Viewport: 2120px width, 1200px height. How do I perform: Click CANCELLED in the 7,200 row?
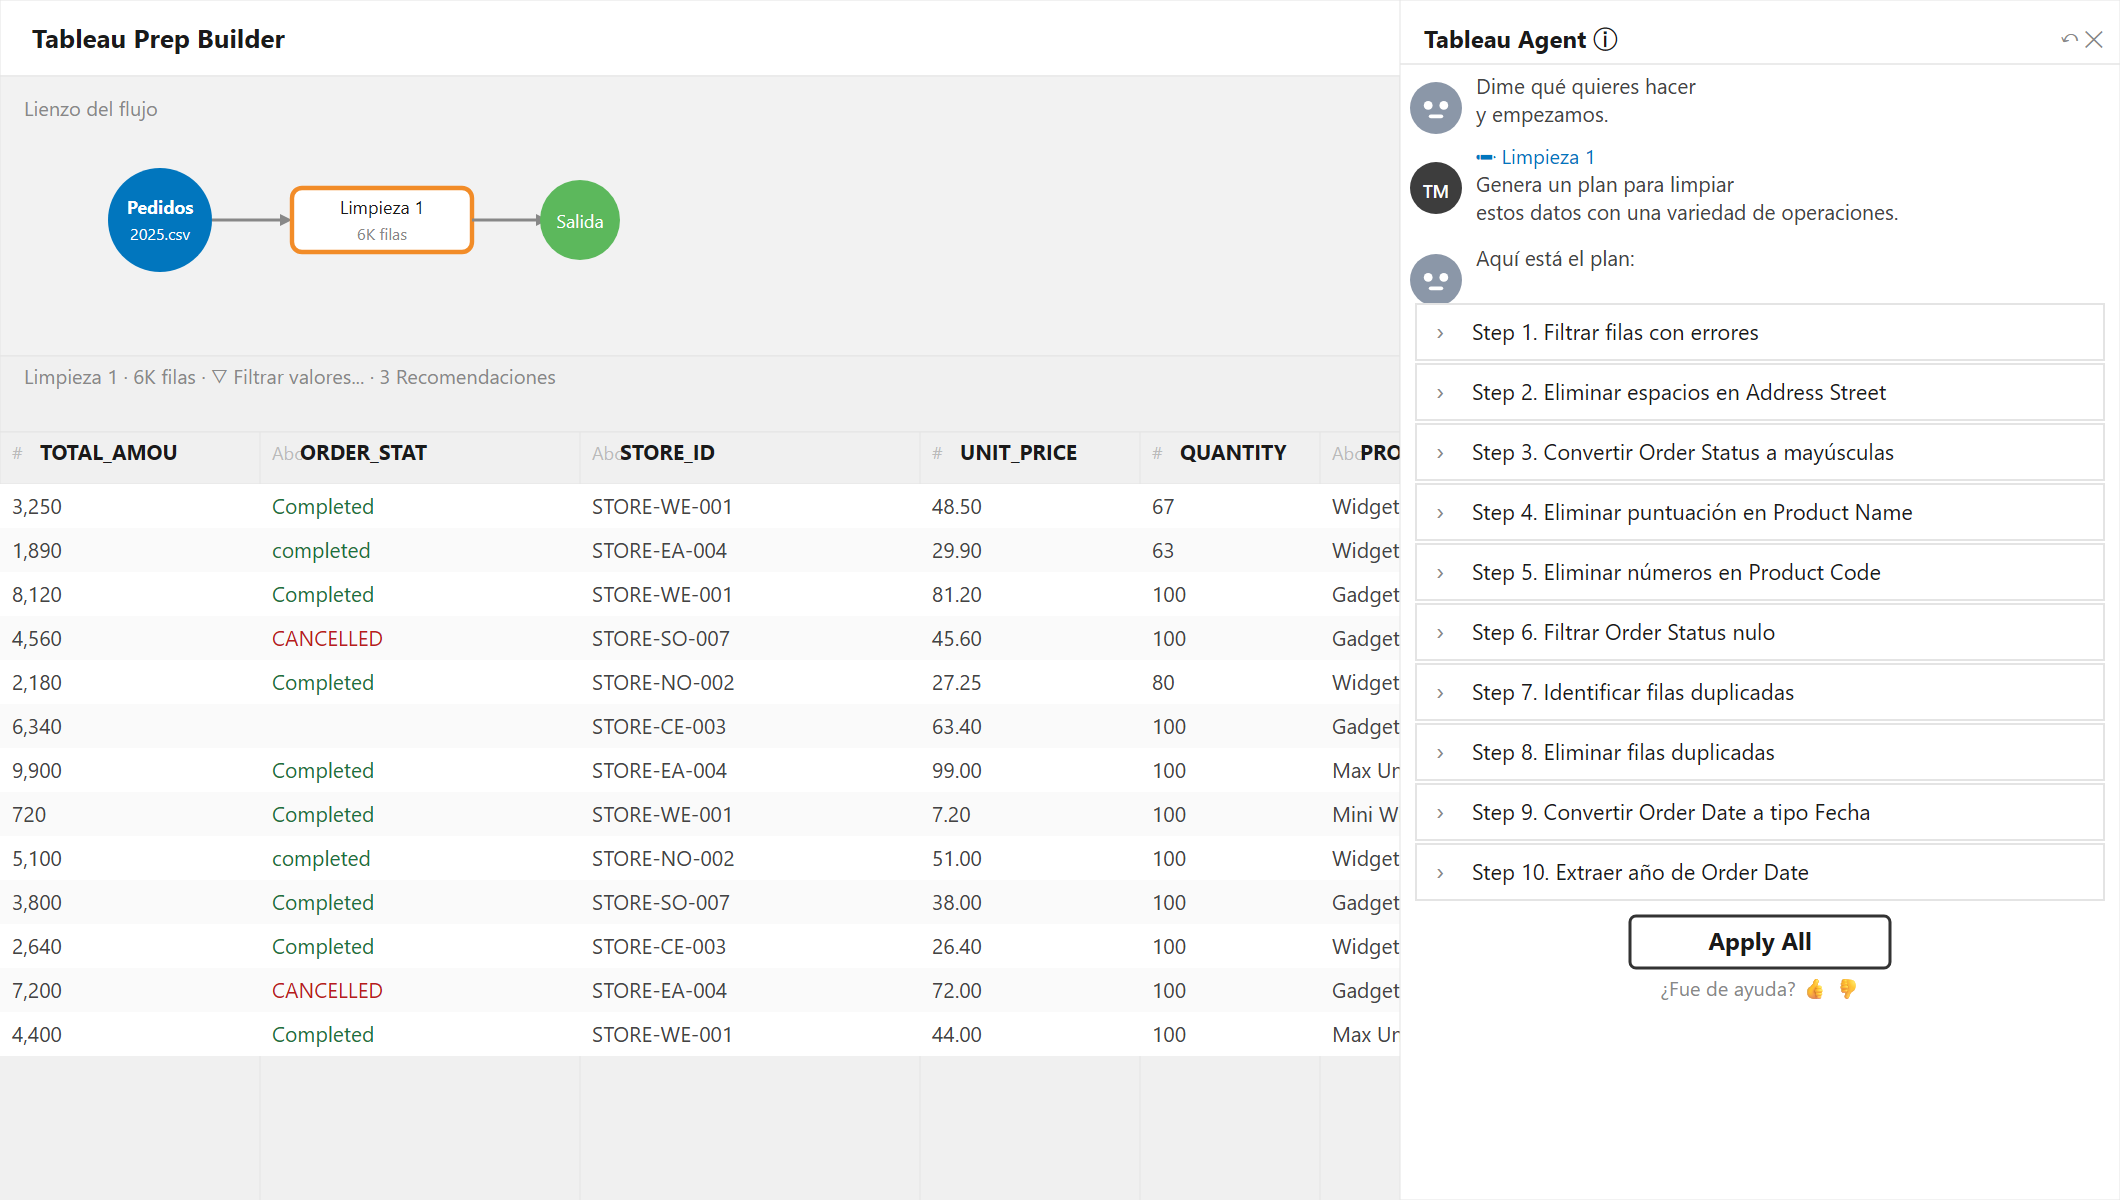[x=327, y=991]
